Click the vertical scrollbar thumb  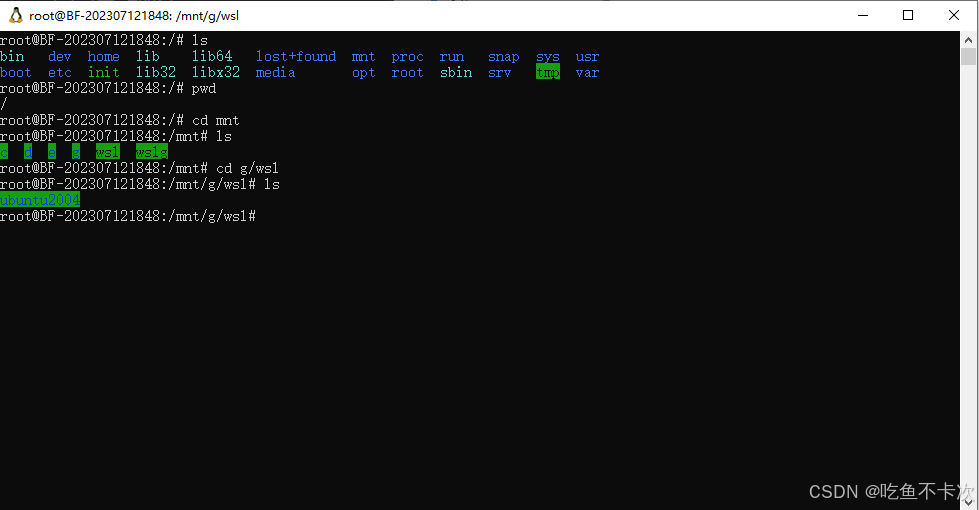click(968, 57)
